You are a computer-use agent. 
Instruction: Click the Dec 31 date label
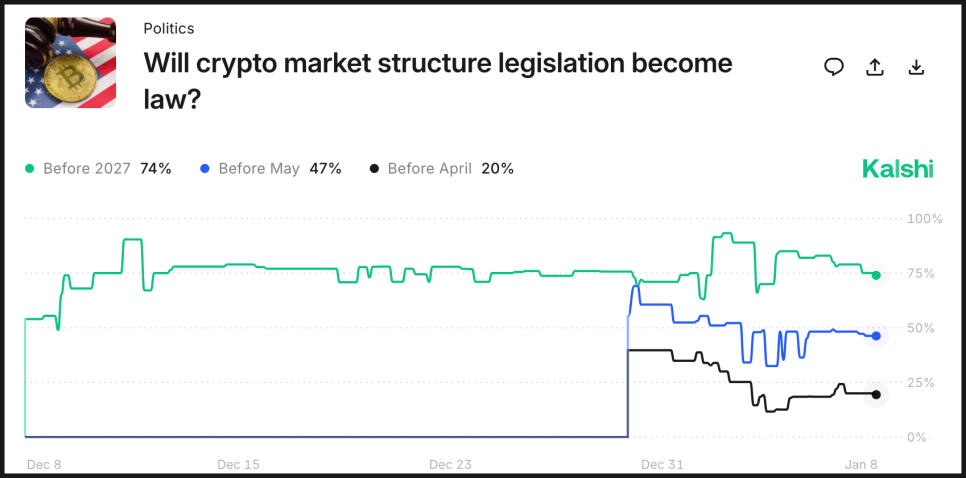point(661,464)
